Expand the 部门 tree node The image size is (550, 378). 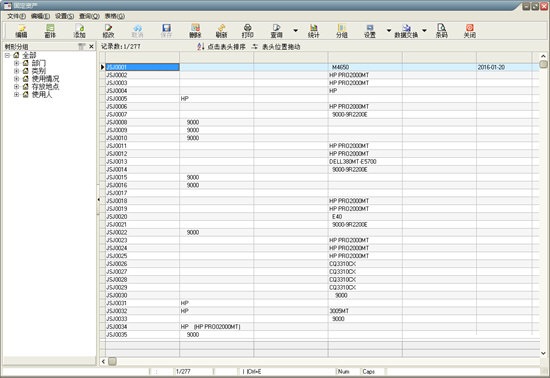tap(16, 63)
